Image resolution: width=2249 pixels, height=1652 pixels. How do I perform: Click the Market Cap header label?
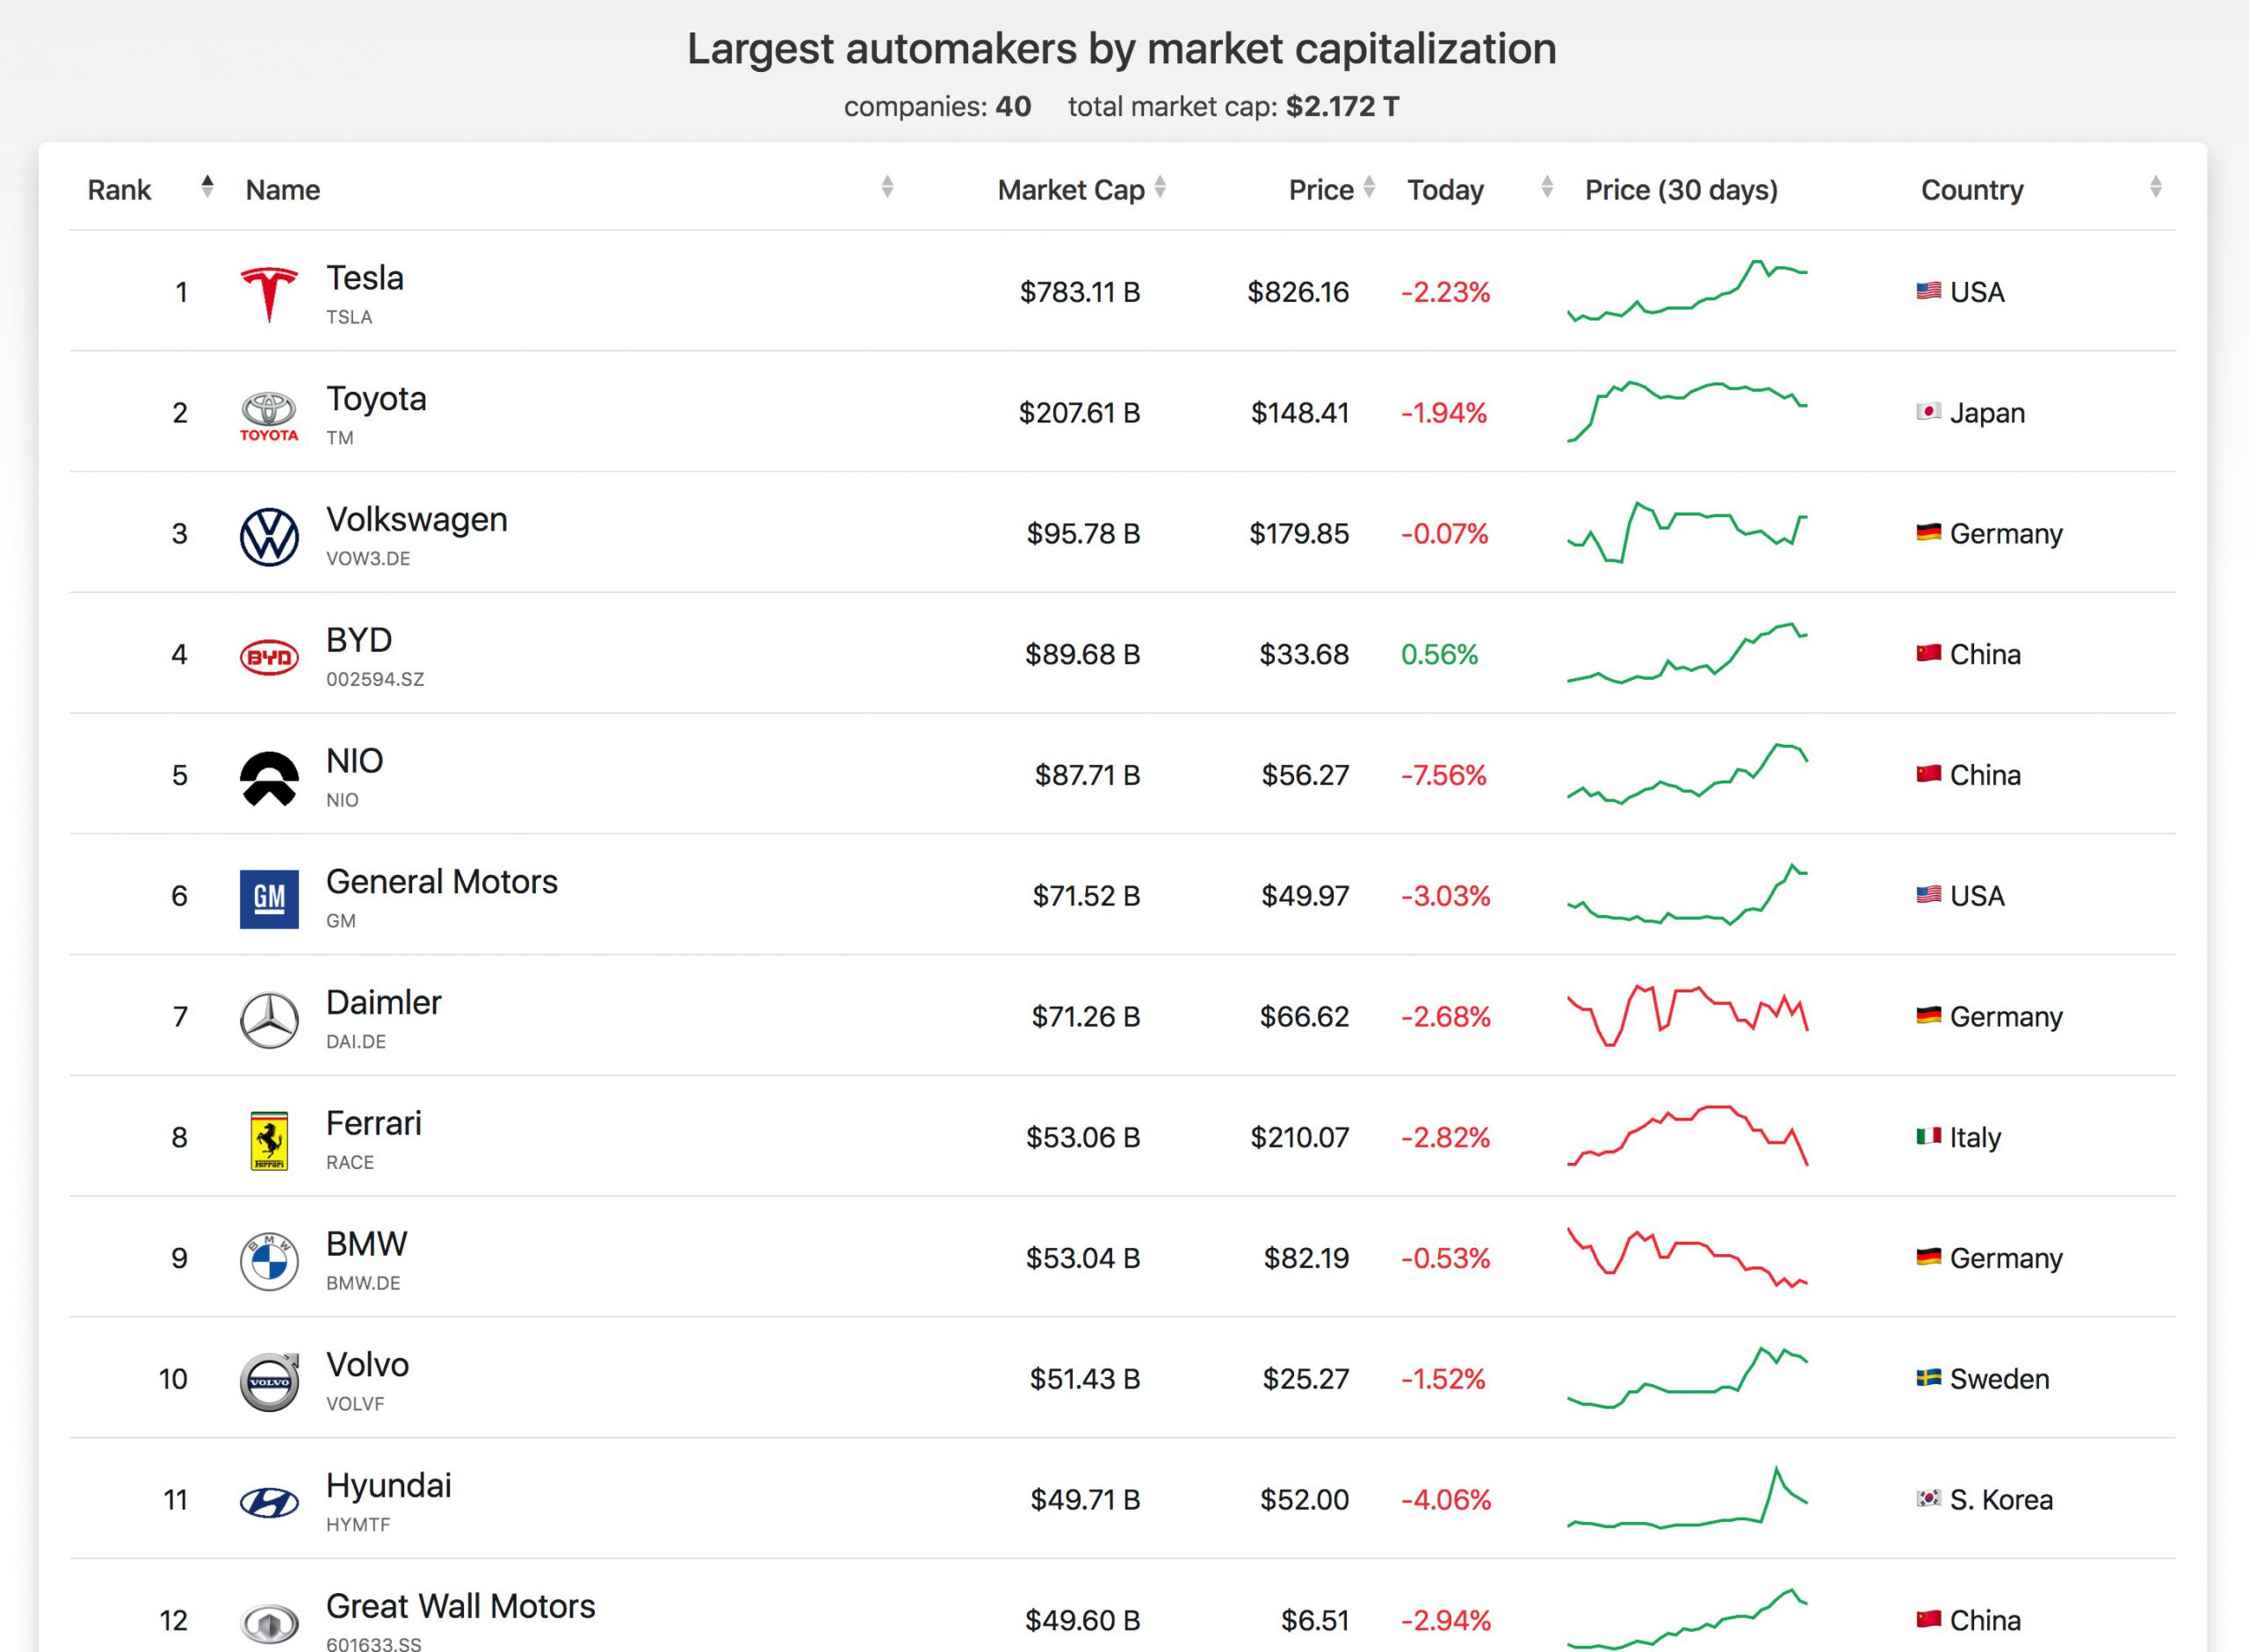click(1071, 190)
